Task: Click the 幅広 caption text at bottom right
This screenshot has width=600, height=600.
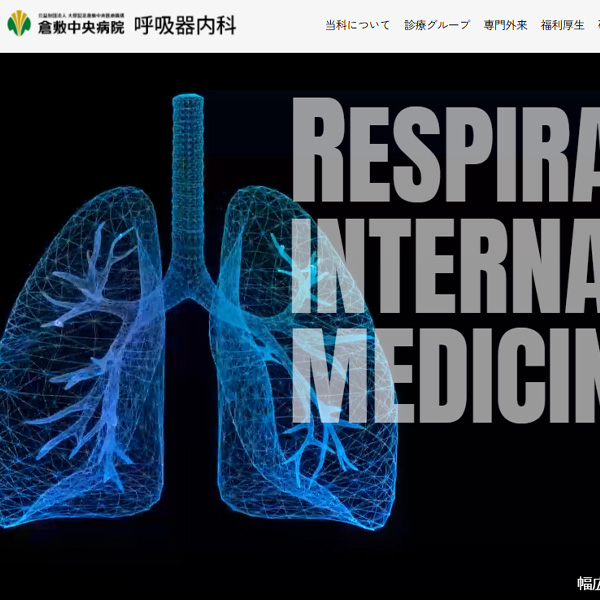Action: pyautogui.click(x=588, y=584)
